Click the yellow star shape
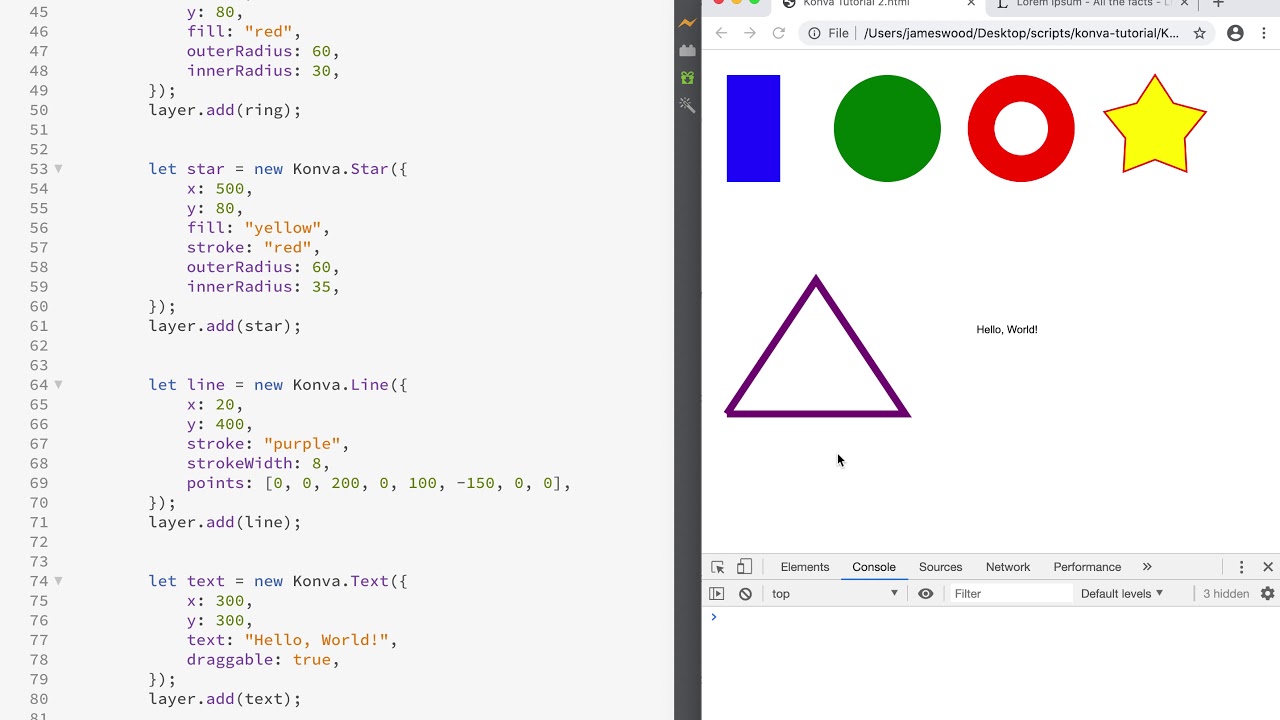1280x720 pixels. click(x=1155, y=128)
